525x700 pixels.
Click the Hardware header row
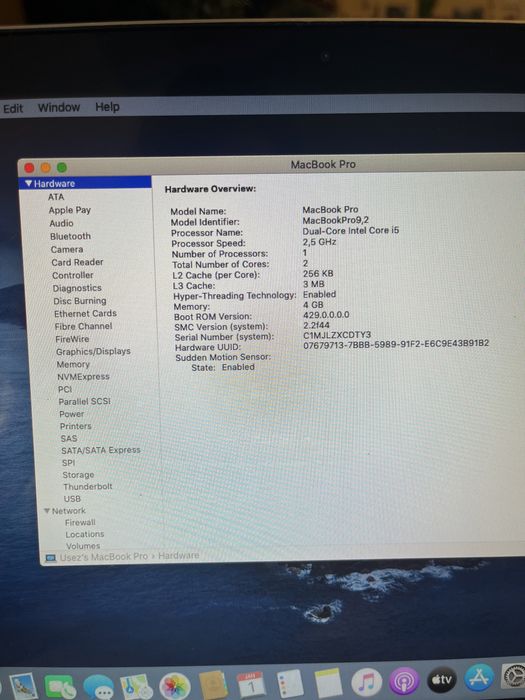pyautogui.click(x=85, y=183)
